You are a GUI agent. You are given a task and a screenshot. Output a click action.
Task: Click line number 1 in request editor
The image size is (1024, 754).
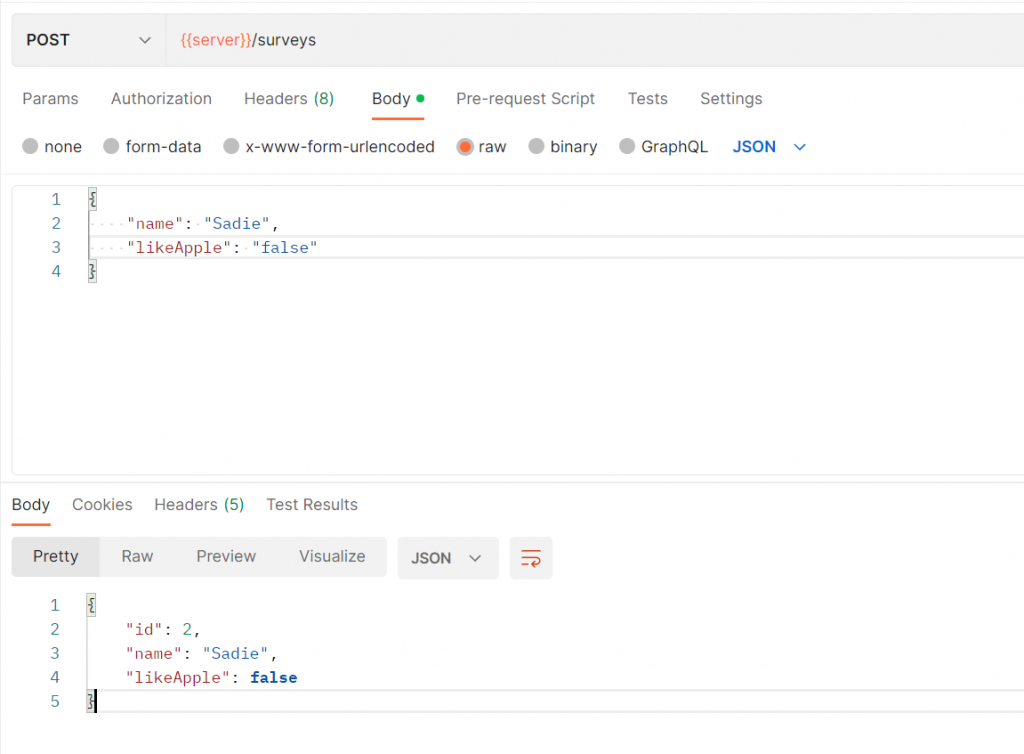tap(56, 199)
